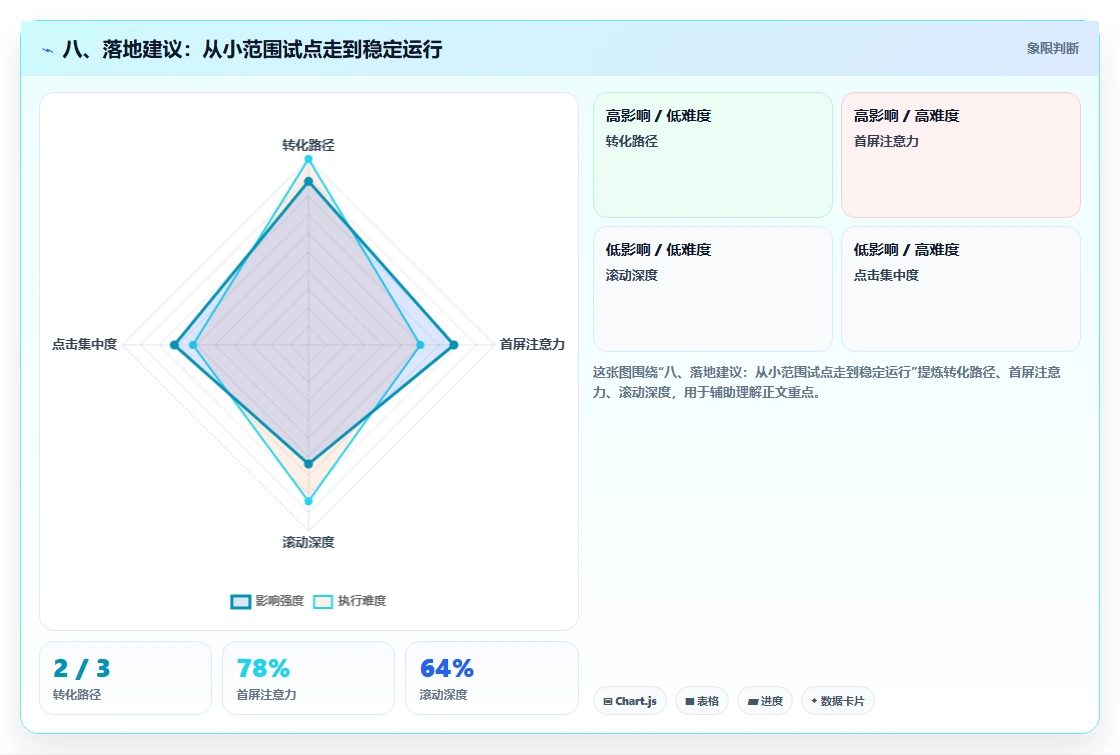This screenshot has height=755, width=1120.
Task: Click the 执行难度 data point on the 点击集中度 axis
Action: [193, 345]
